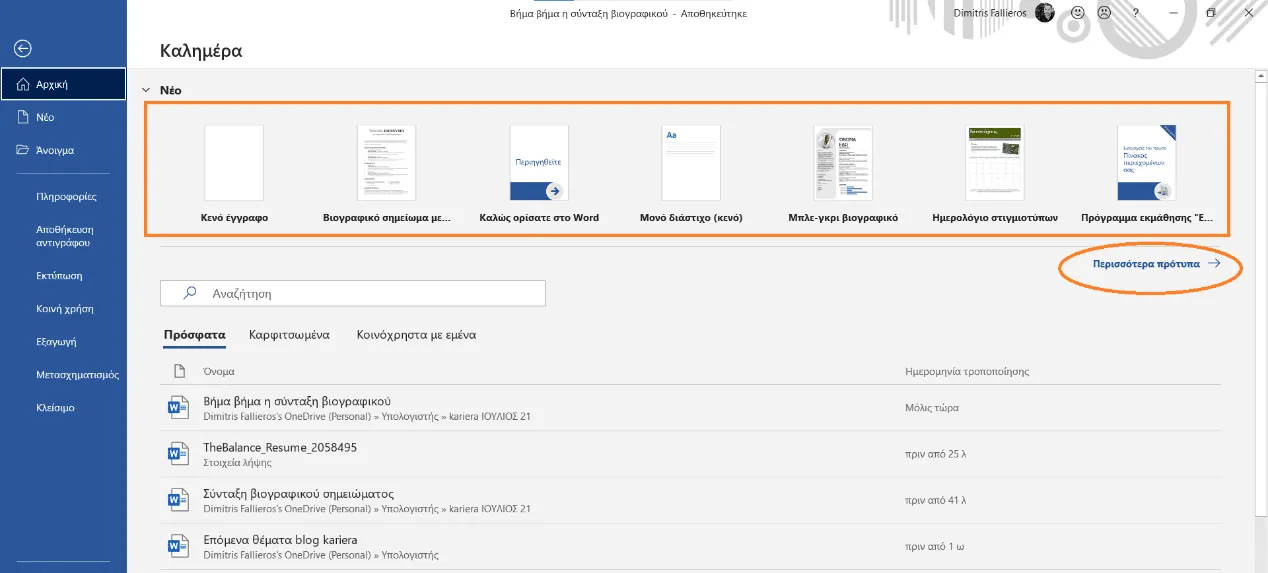Screen dimensions: 1268x573
Task: Switch to the Πρόσφατα tab
Action: 195,335
